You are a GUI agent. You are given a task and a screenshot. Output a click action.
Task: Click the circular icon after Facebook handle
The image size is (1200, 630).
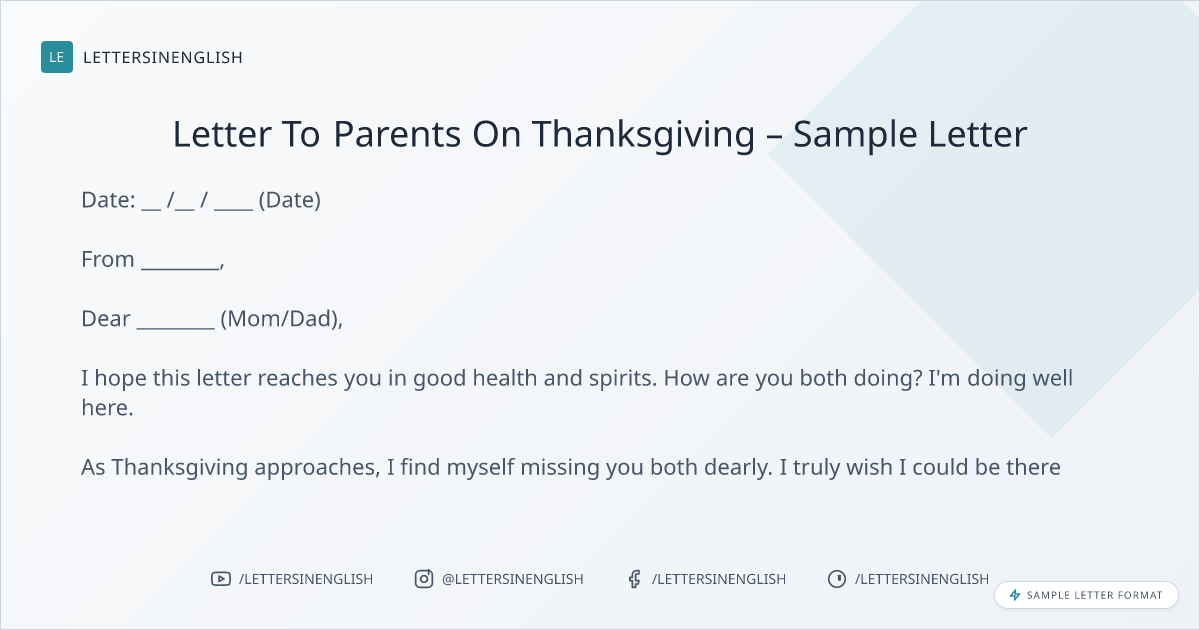[836, 579]
